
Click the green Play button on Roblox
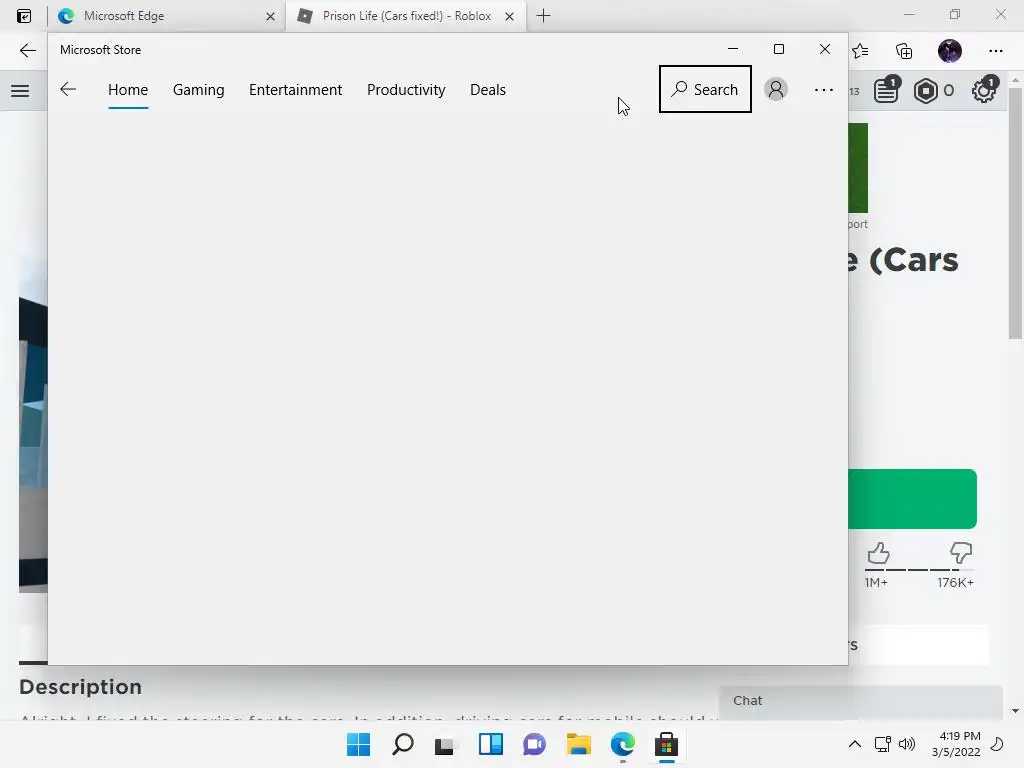coord(912,499)
